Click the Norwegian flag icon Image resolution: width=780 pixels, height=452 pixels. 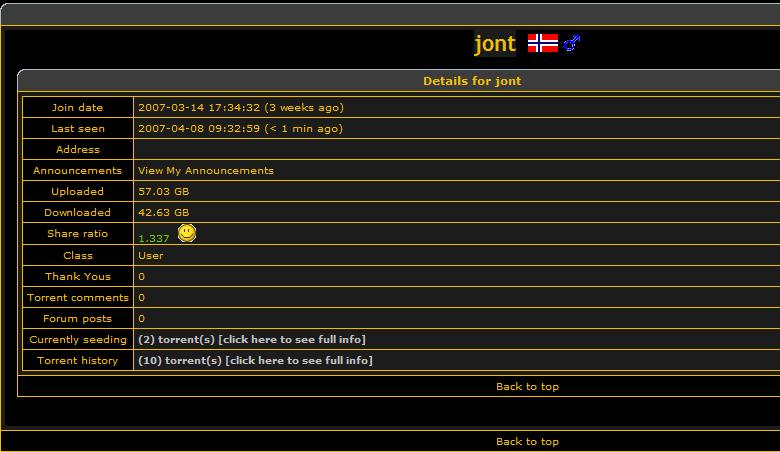(x=543, y=43)
